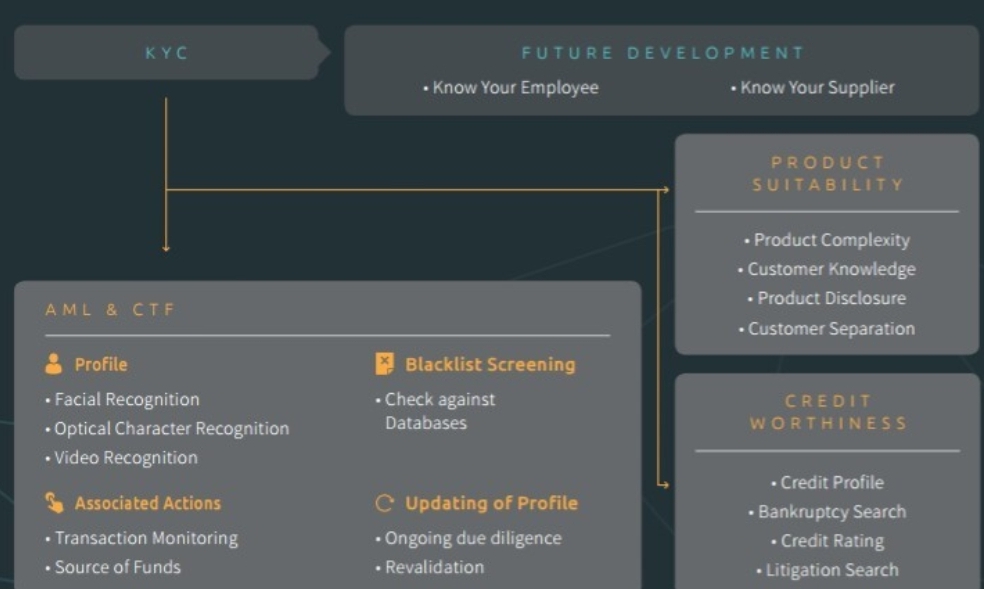984x589 pixels.
Task: Click the Updating of Profile refresh icon
Action: point(384,503)
